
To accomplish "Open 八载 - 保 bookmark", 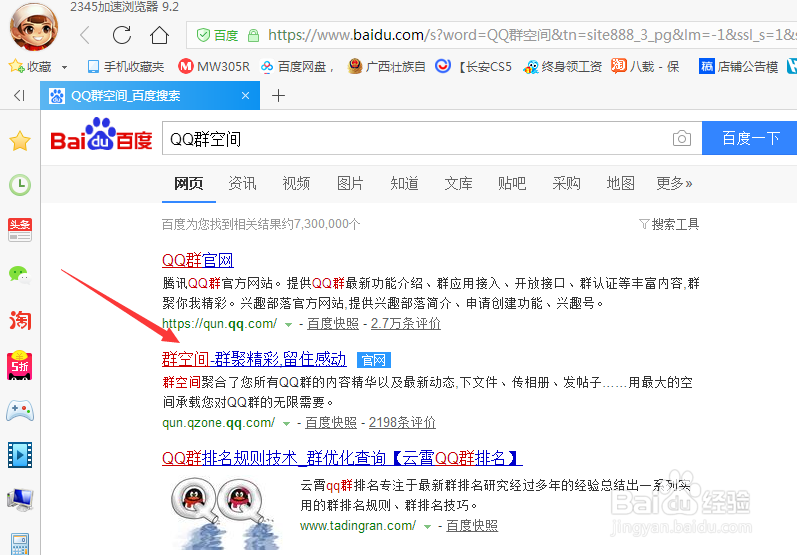I will pos(645,67).
